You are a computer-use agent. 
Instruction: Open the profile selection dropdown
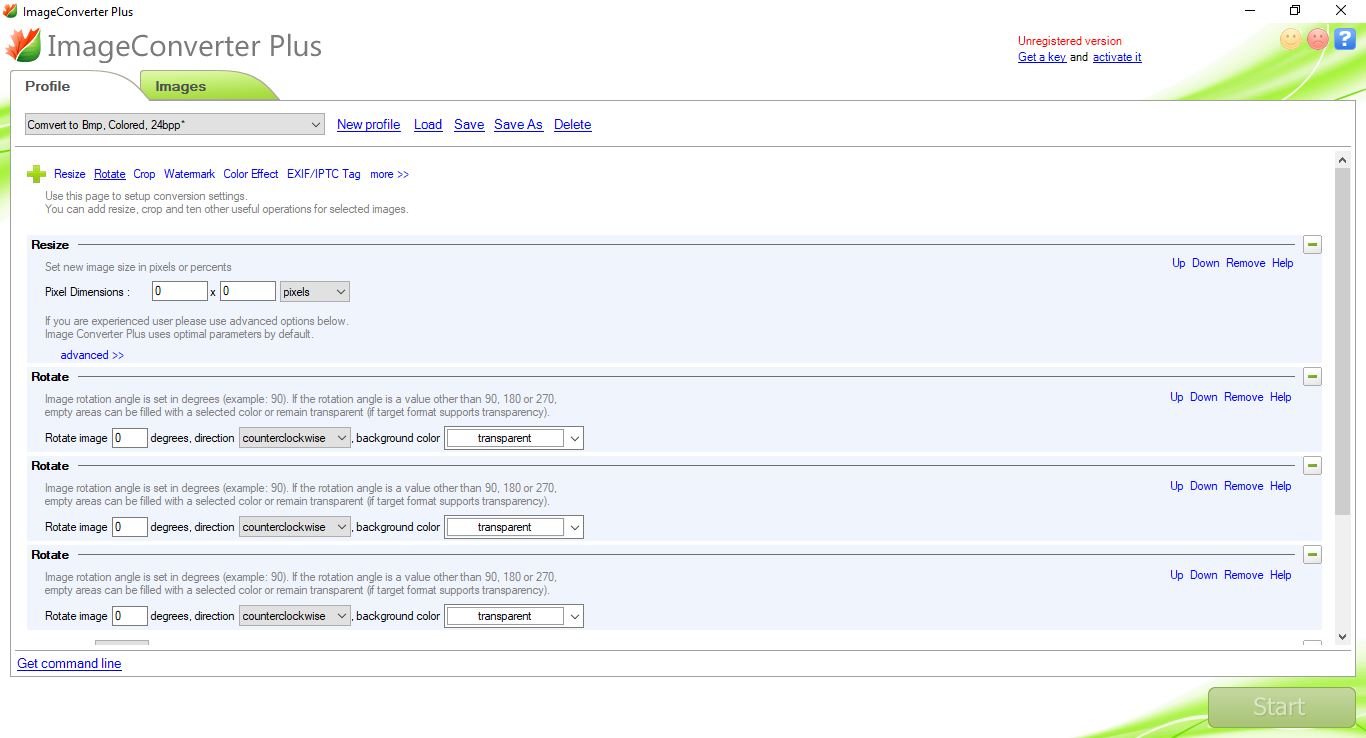point(175,125)
